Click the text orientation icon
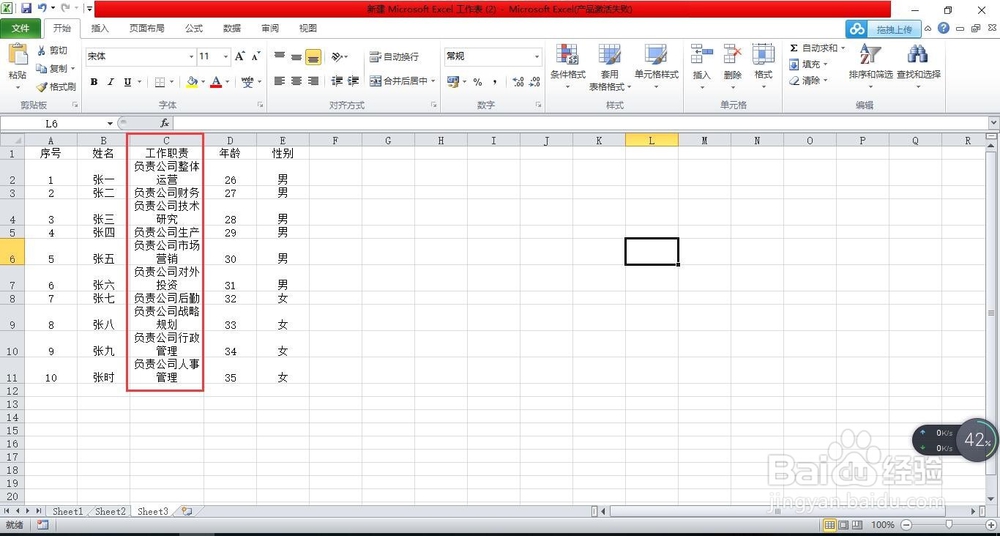 coord(337,56)
